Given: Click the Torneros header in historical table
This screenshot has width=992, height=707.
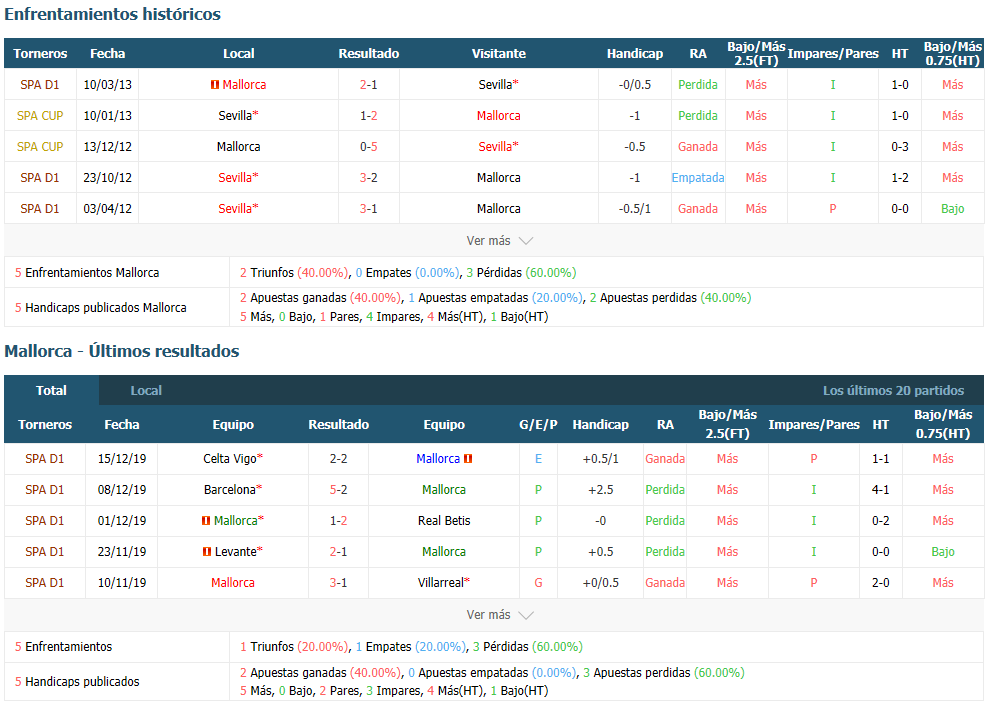Looking at the screenshot, I should 40,54.
